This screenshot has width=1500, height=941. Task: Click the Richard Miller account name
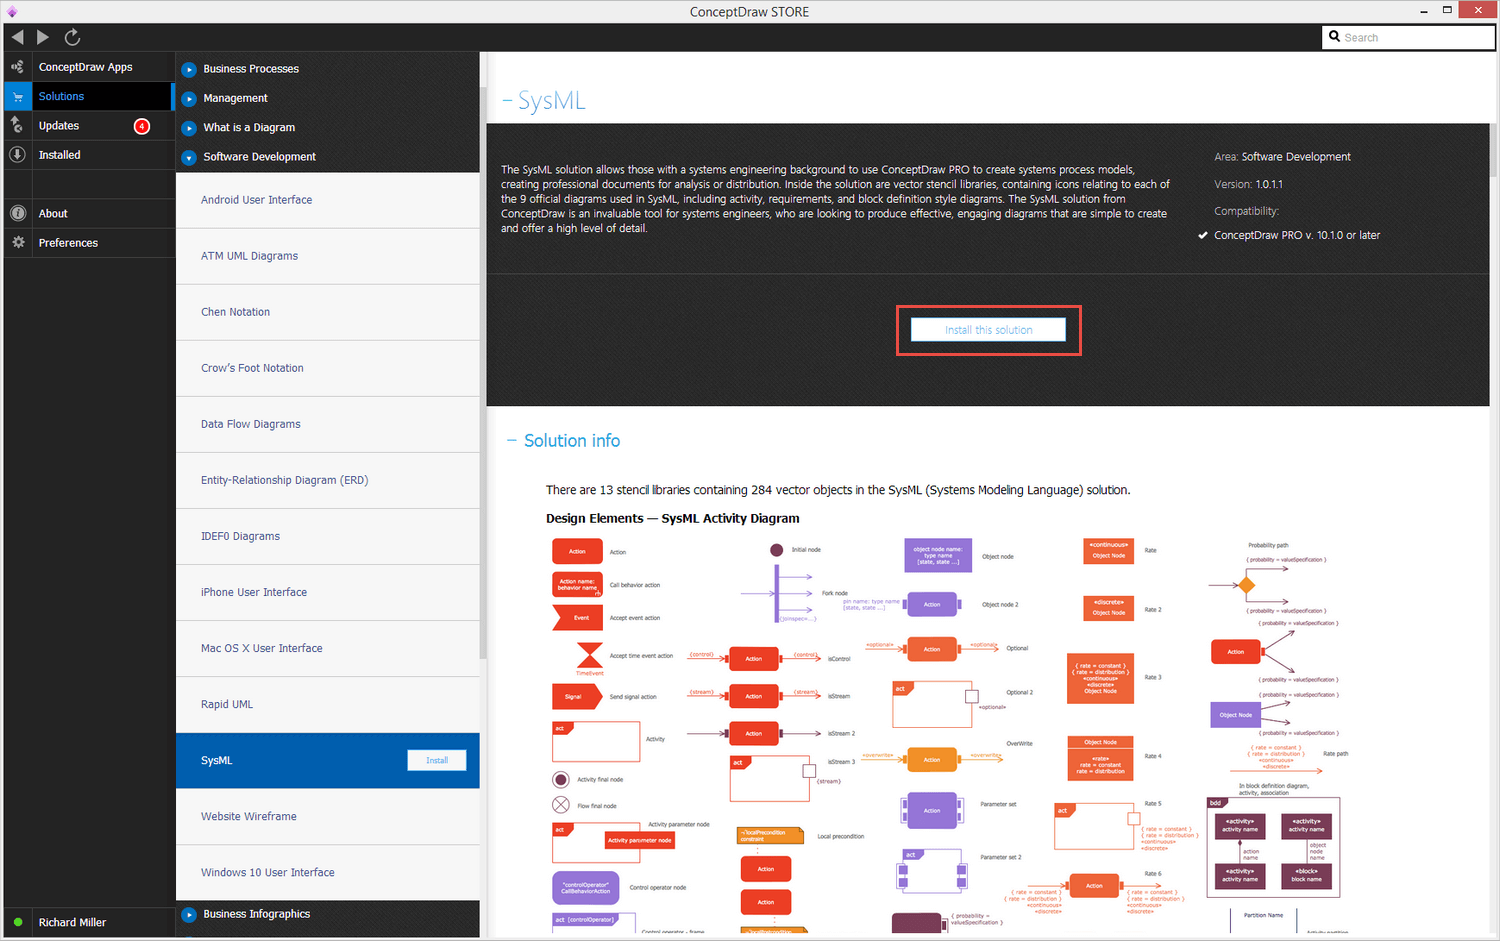tap(72, 922)
